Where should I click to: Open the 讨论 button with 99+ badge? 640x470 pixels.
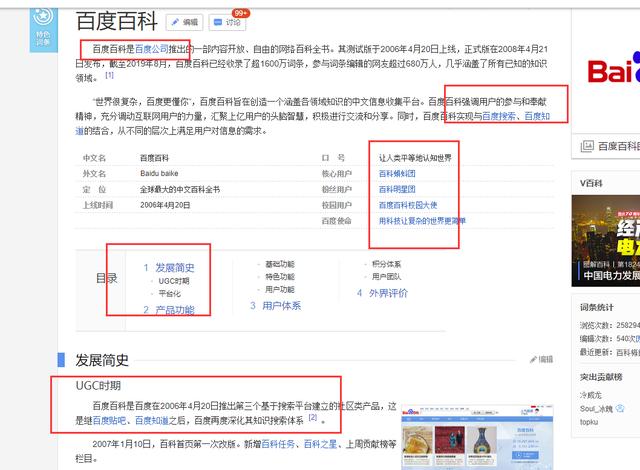(x=227, y=22)
